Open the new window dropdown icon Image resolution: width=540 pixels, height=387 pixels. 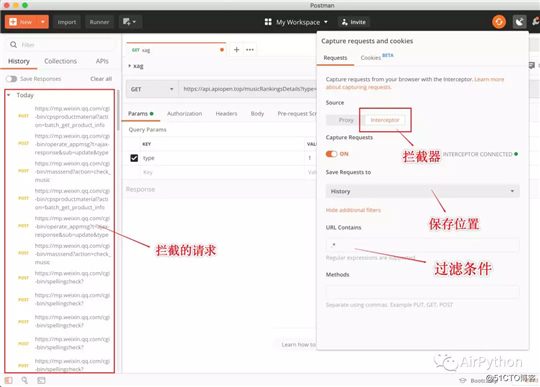tap(129, 22)
